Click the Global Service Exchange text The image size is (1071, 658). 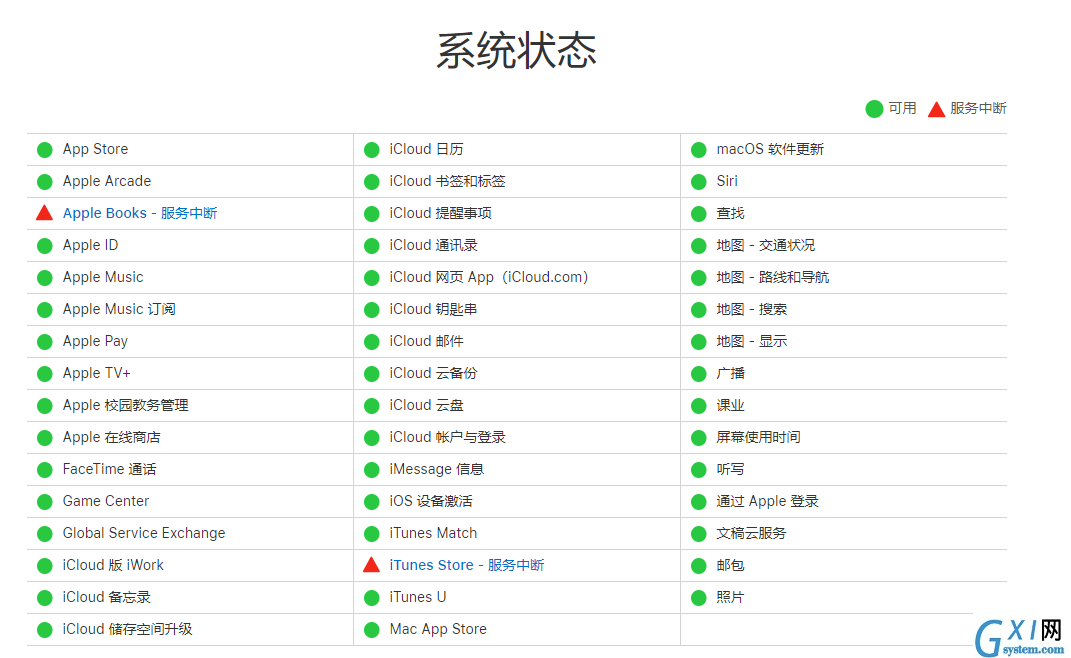coord(144,533)
